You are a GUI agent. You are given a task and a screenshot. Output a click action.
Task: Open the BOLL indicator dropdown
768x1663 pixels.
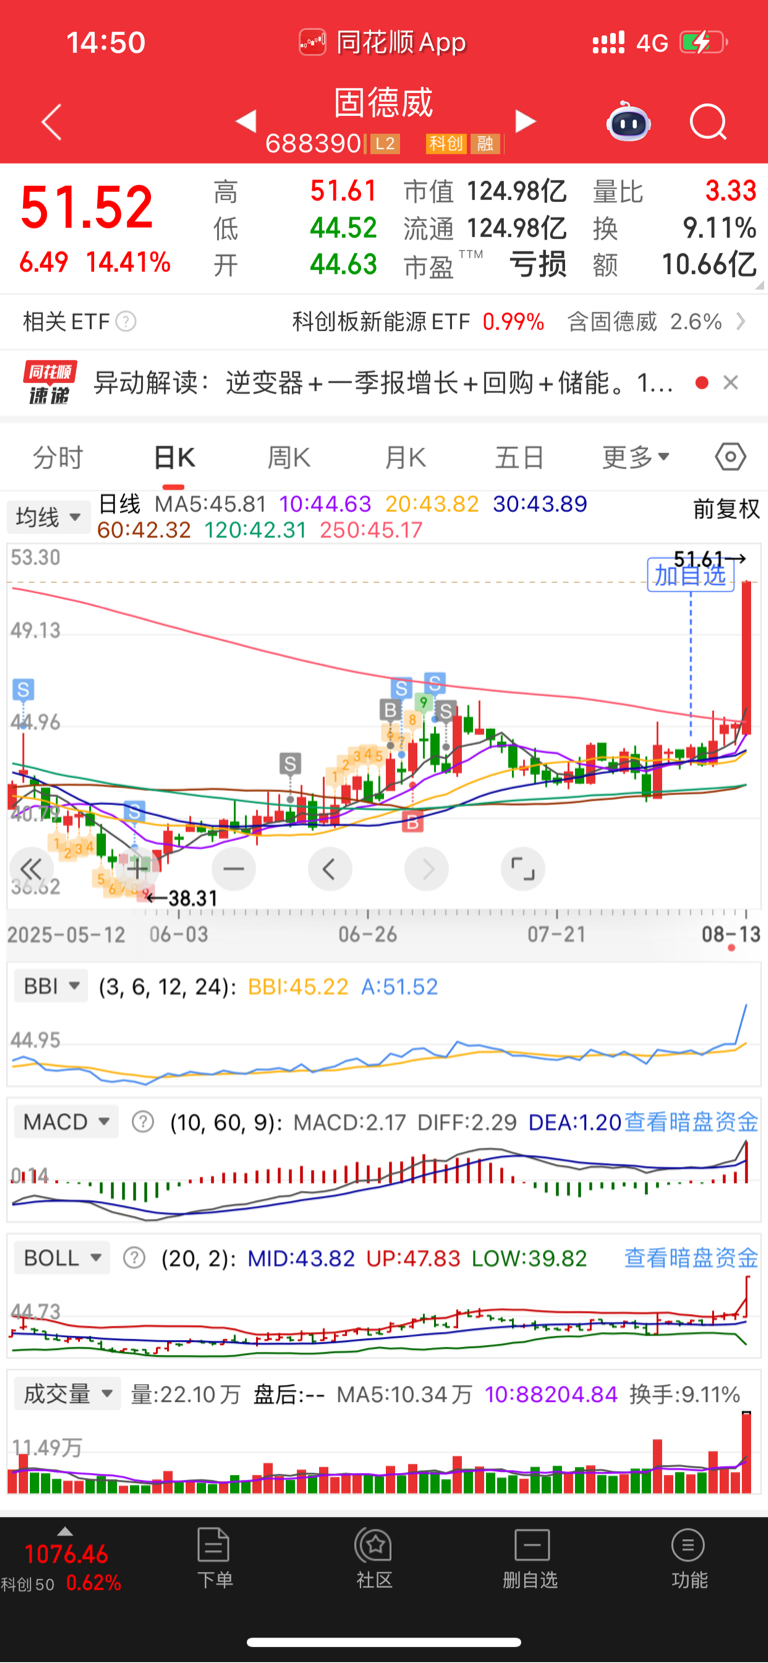pyautogui.click(x=62, y=1258)
